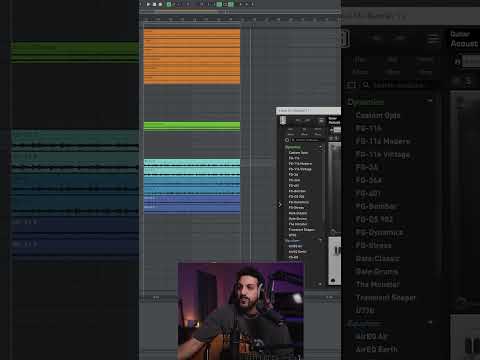Screen dimensions: 480x360
Task: Select FG-2A in the enlarged module list
Action: click(x=367, y=167)
